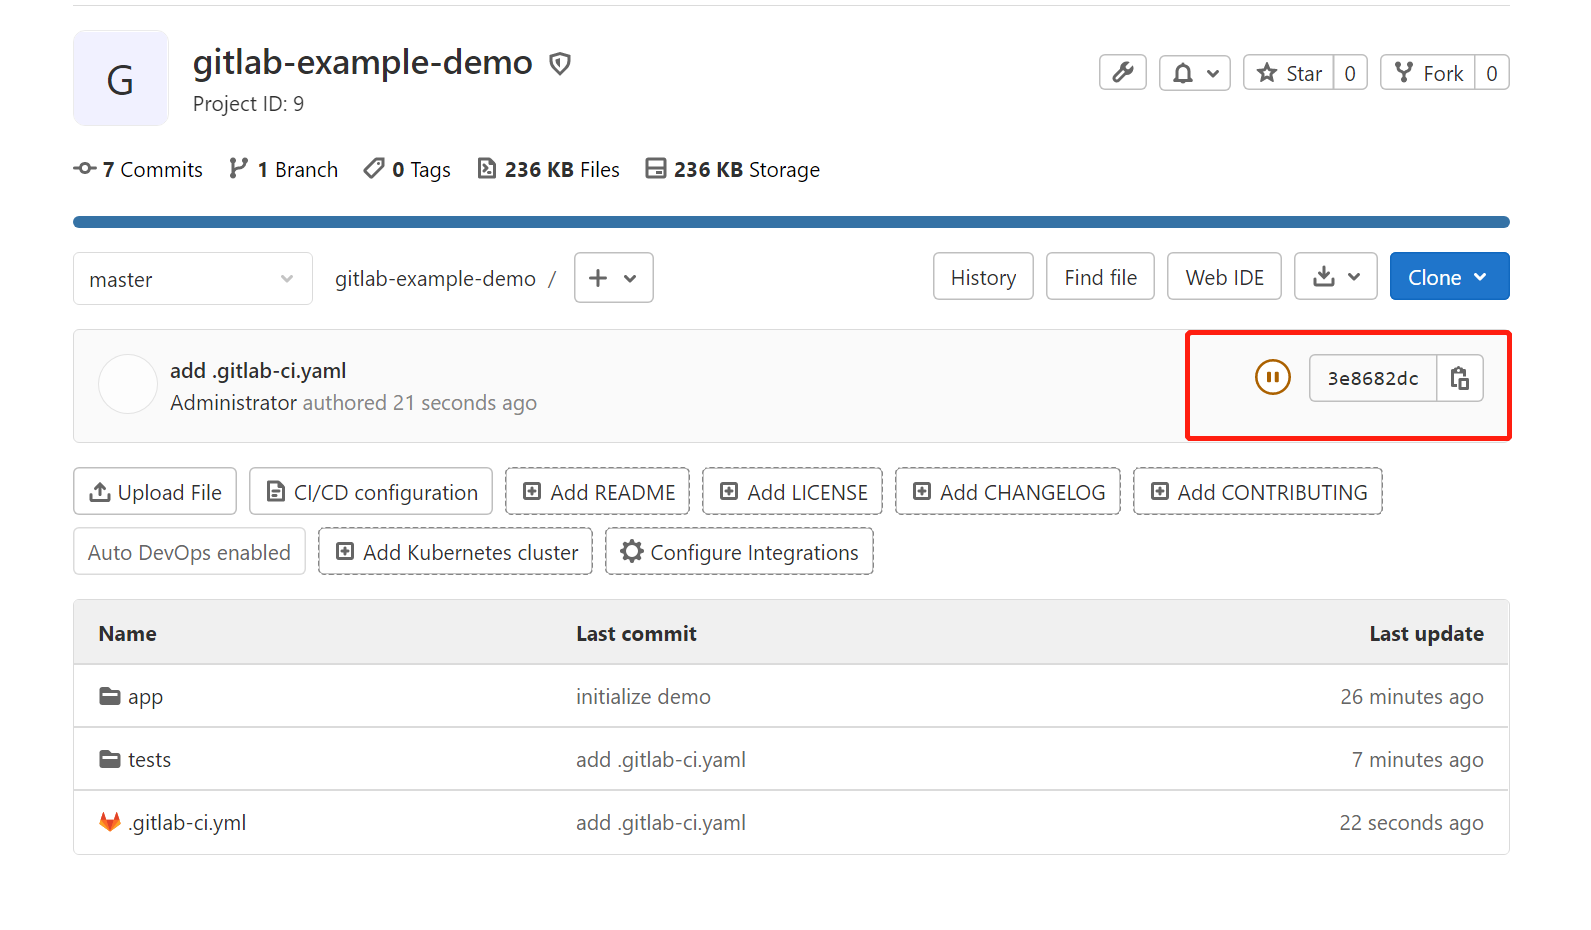Open the 236 KB Files link

(x=549, y=170)
